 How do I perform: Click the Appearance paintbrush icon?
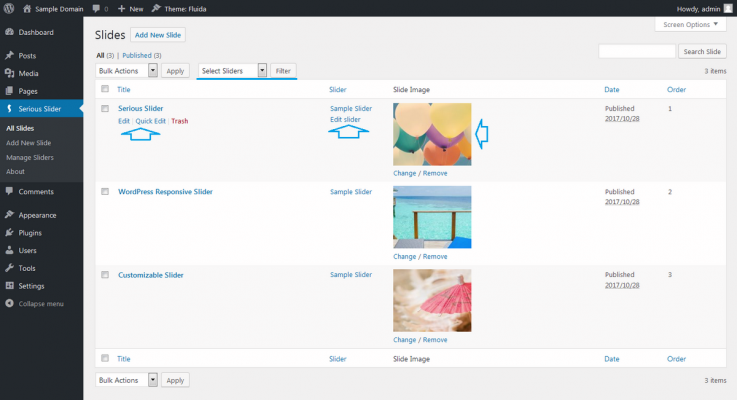click(9, 215)
